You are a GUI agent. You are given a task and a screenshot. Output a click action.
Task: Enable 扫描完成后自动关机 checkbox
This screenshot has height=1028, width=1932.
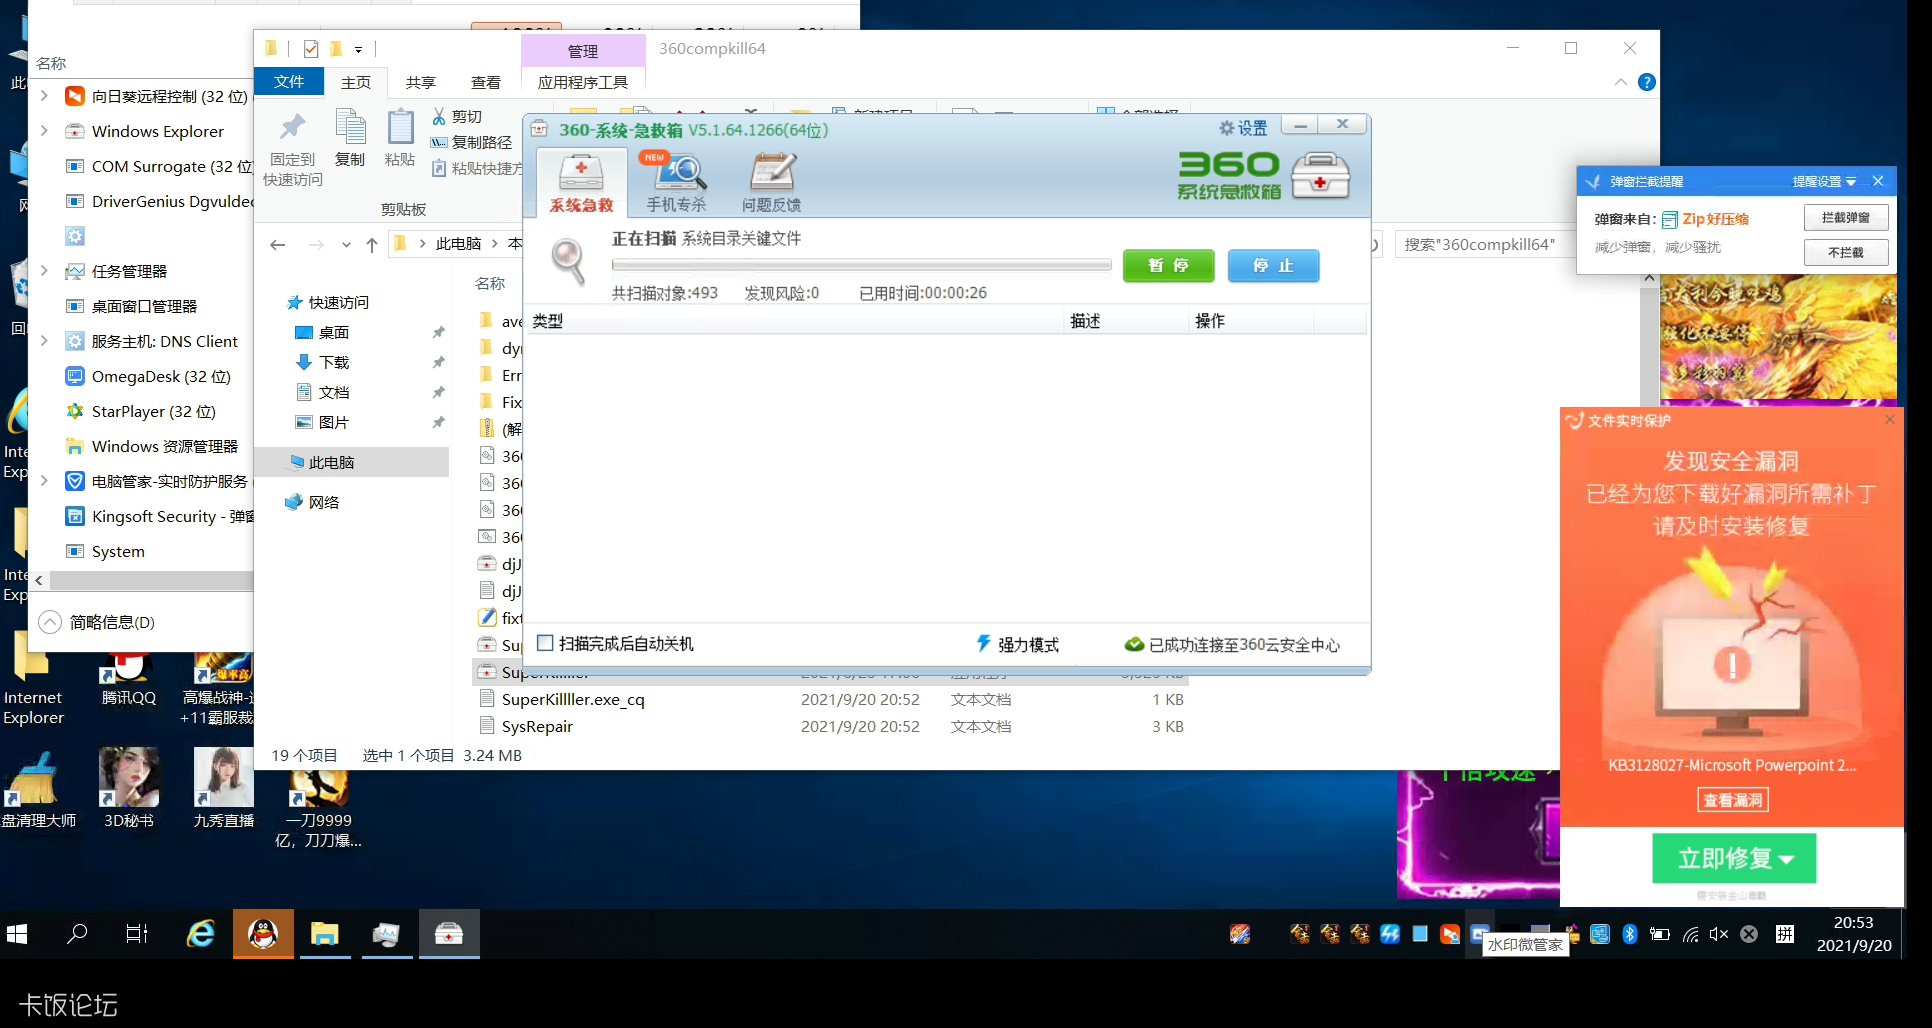coord(545,643)
